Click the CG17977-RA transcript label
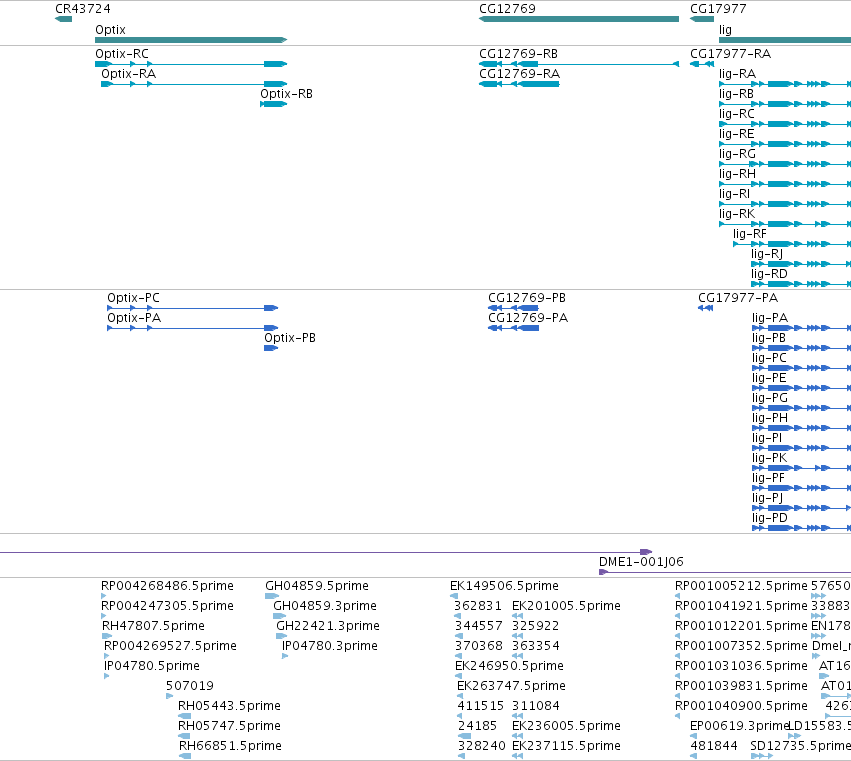Viewport: 851px width, 761px height. (731, 54)
